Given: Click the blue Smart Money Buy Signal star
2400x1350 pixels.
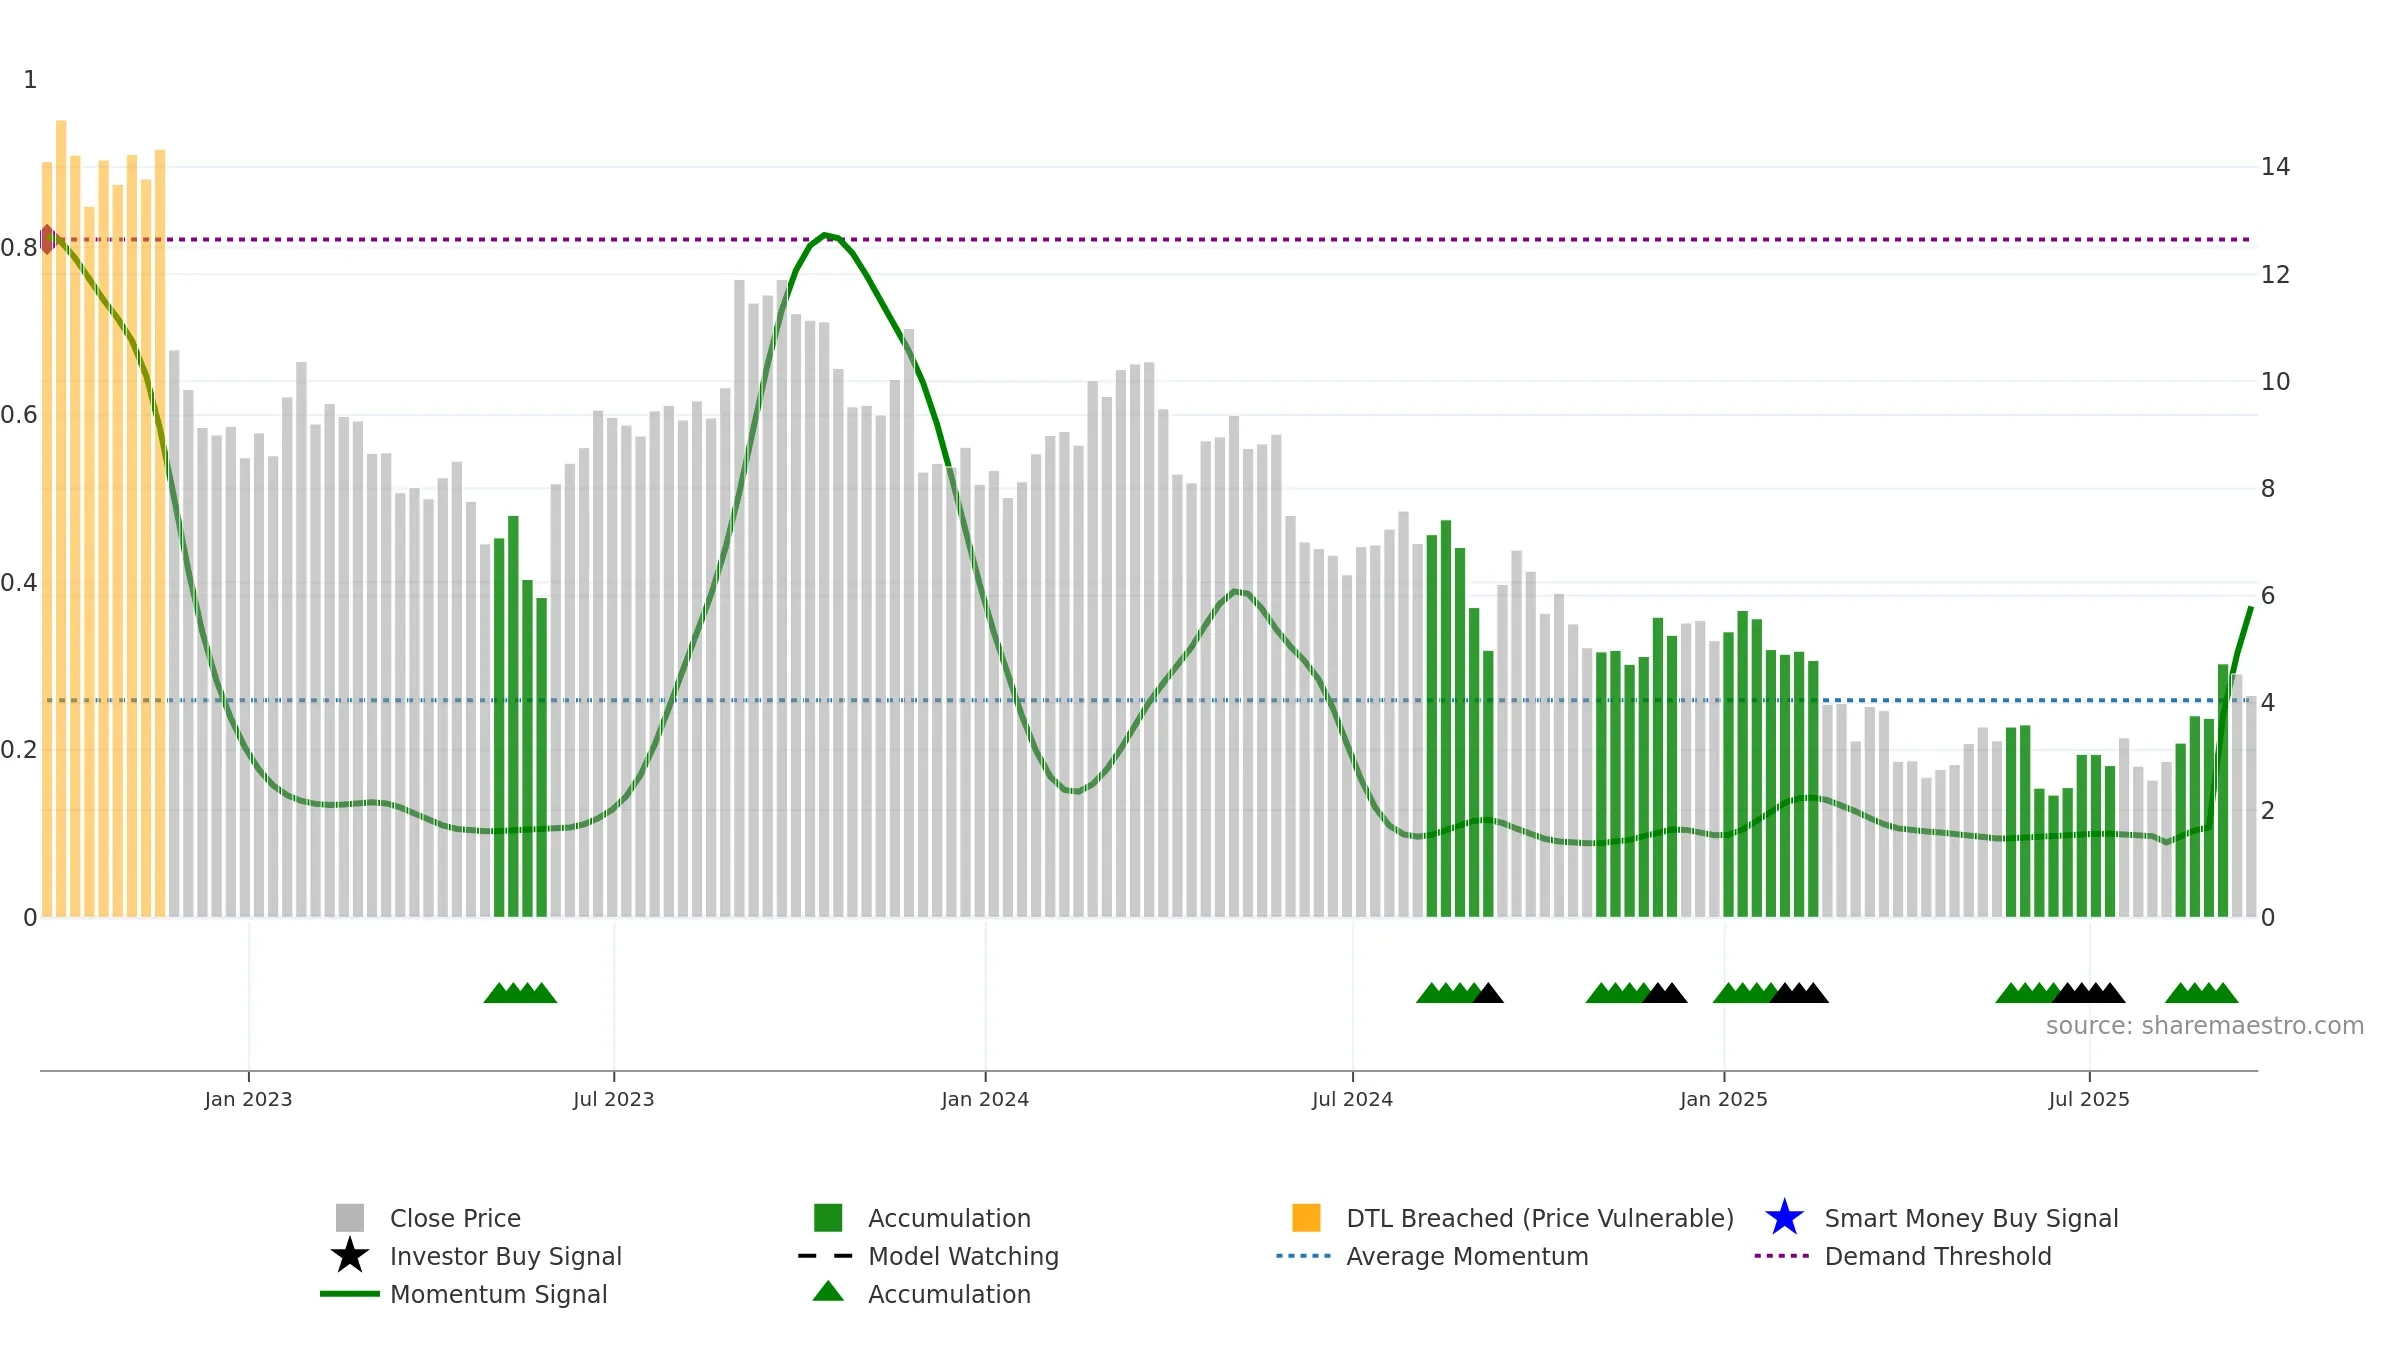Looking at the screenshot, I should [x=1784, y=1218].
